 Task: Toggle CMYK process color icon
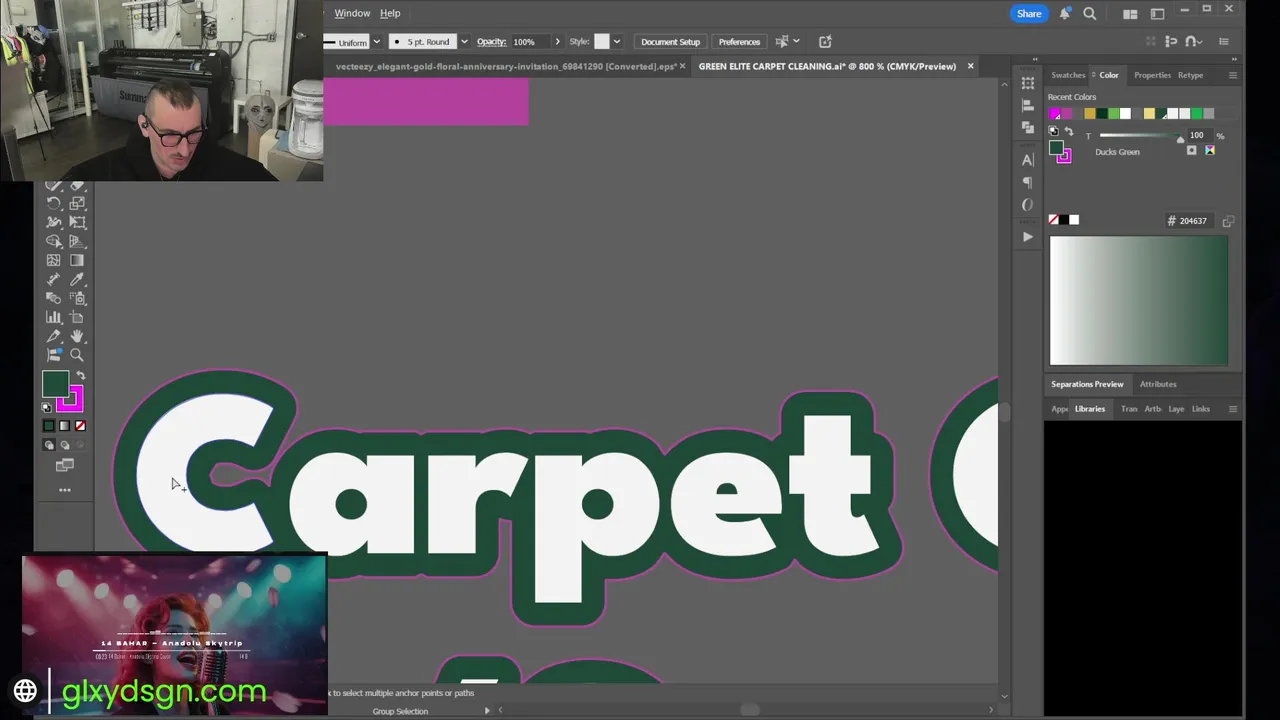coord(1209,150)
